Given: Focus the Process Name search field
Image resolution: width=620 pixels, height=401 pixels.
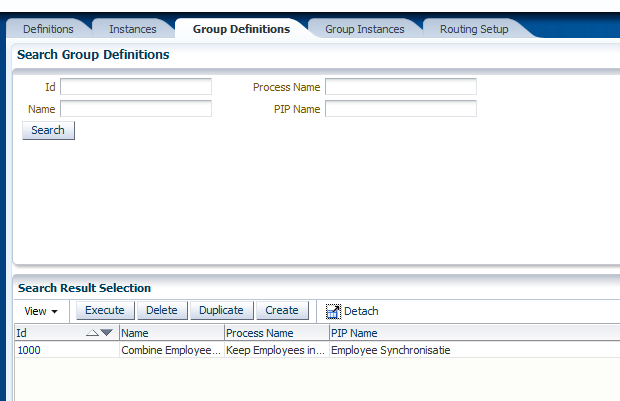Looking at the screenshot, I should pyautogui.click(x=401, y=87).
